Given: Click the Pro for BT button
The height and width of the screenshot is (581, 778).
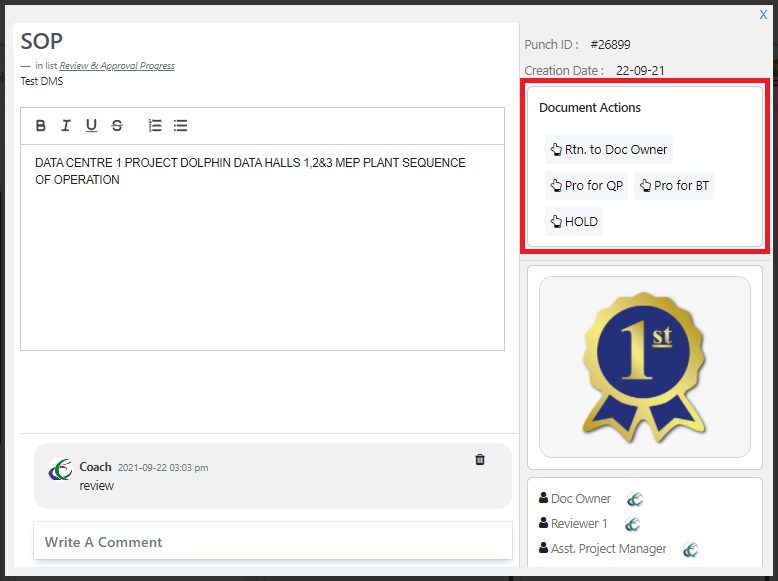Looking at the screenshot, I should pyautogui.click(x=674, y=186).
